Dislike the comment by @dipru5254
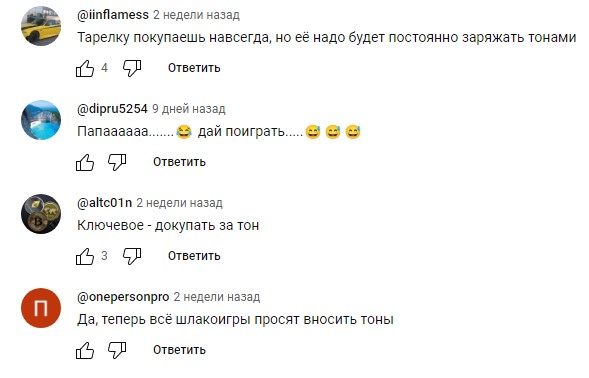 (x=117, y=162)
